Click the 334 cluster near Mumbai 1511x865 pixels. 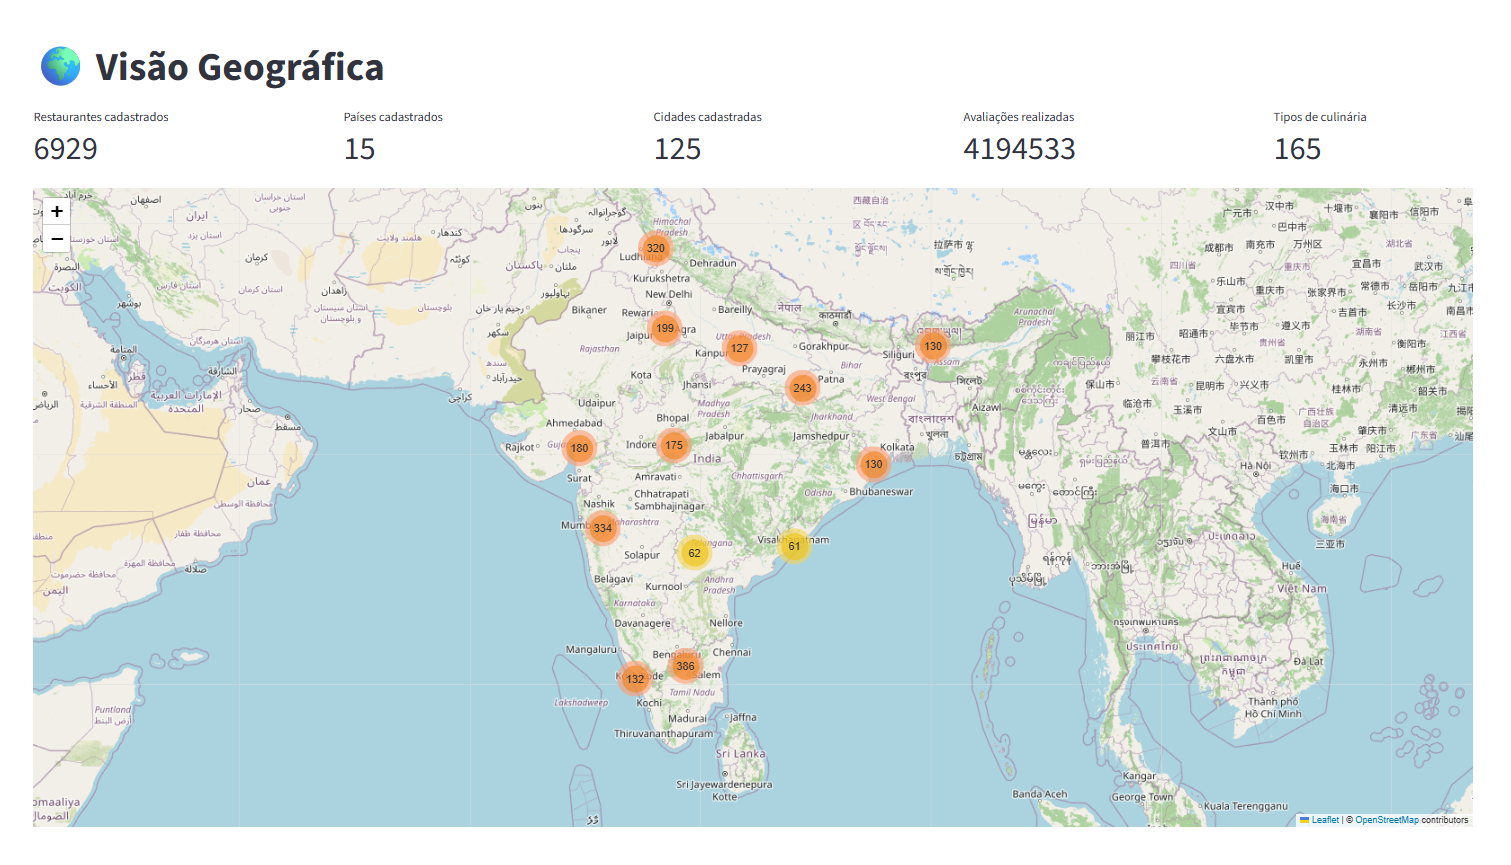tap(602, 528)
